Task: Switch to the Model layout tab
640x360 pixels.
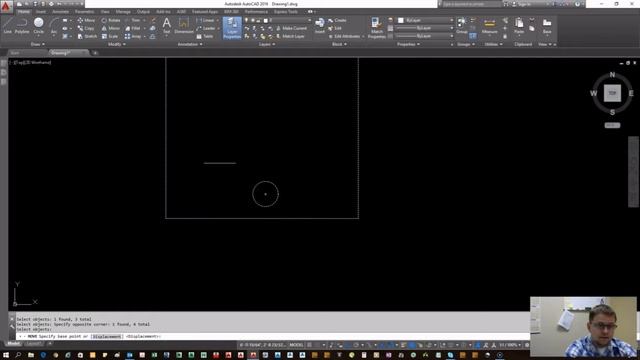Action: tap(14, 344)
